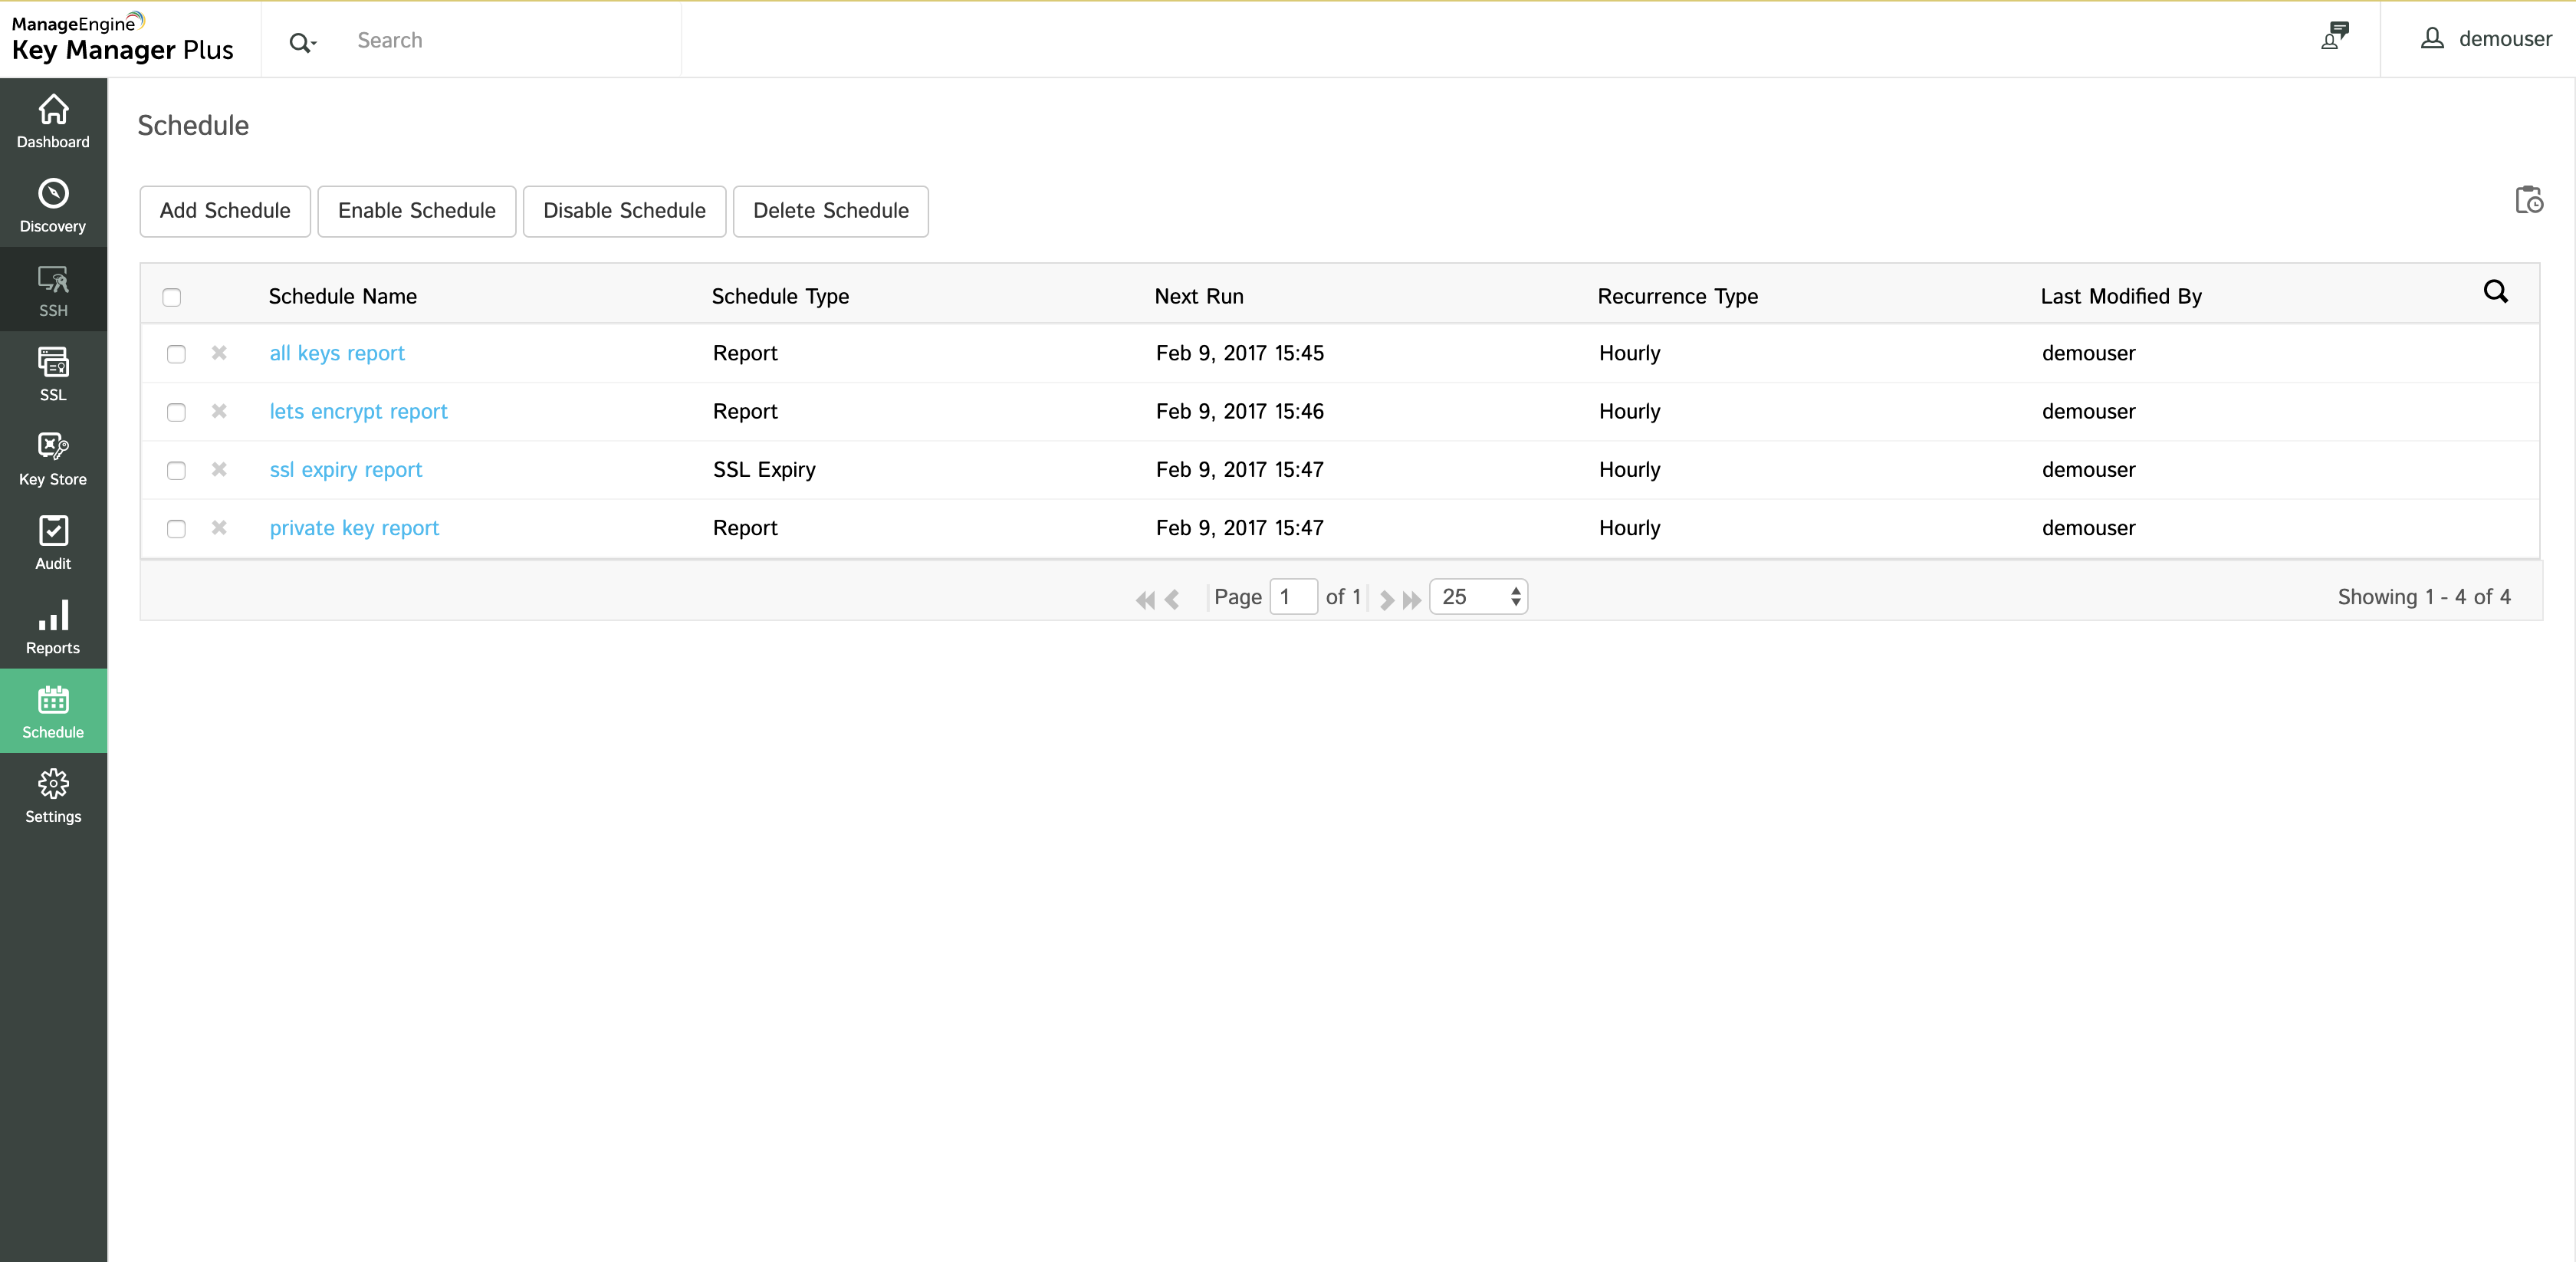Open the Audit section icon

click(x=53, y=531)
